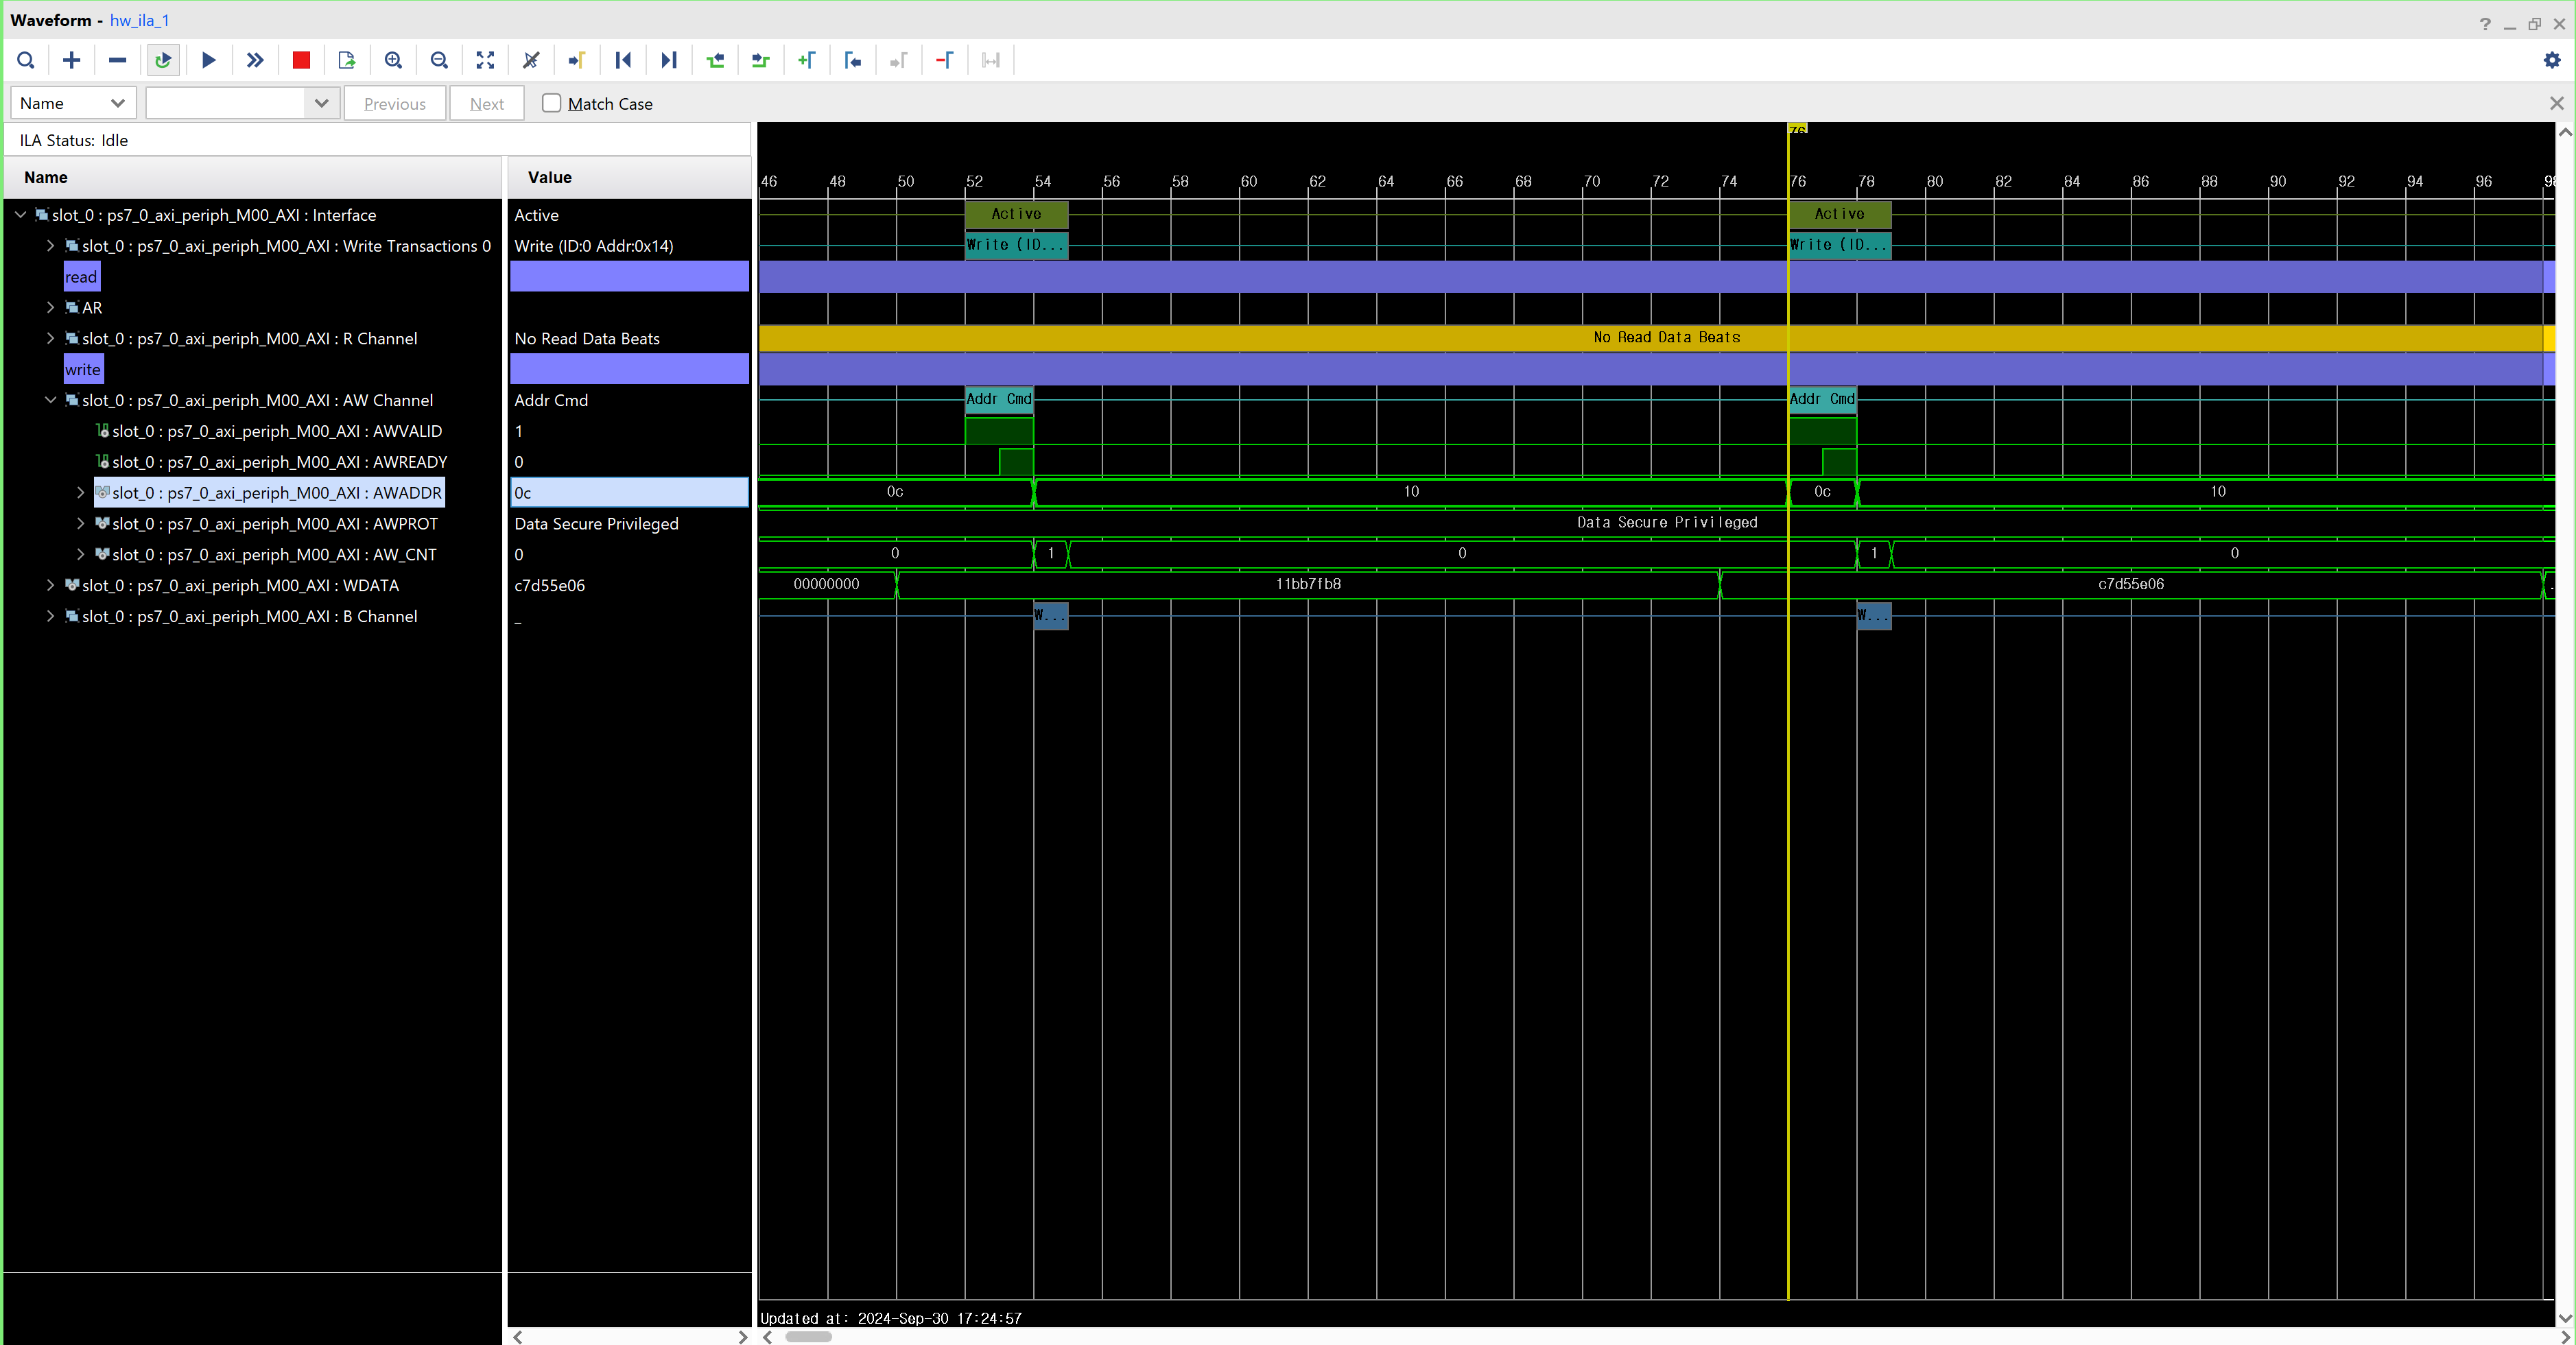Click the second Addr Cmd block

coord(1822,399)
